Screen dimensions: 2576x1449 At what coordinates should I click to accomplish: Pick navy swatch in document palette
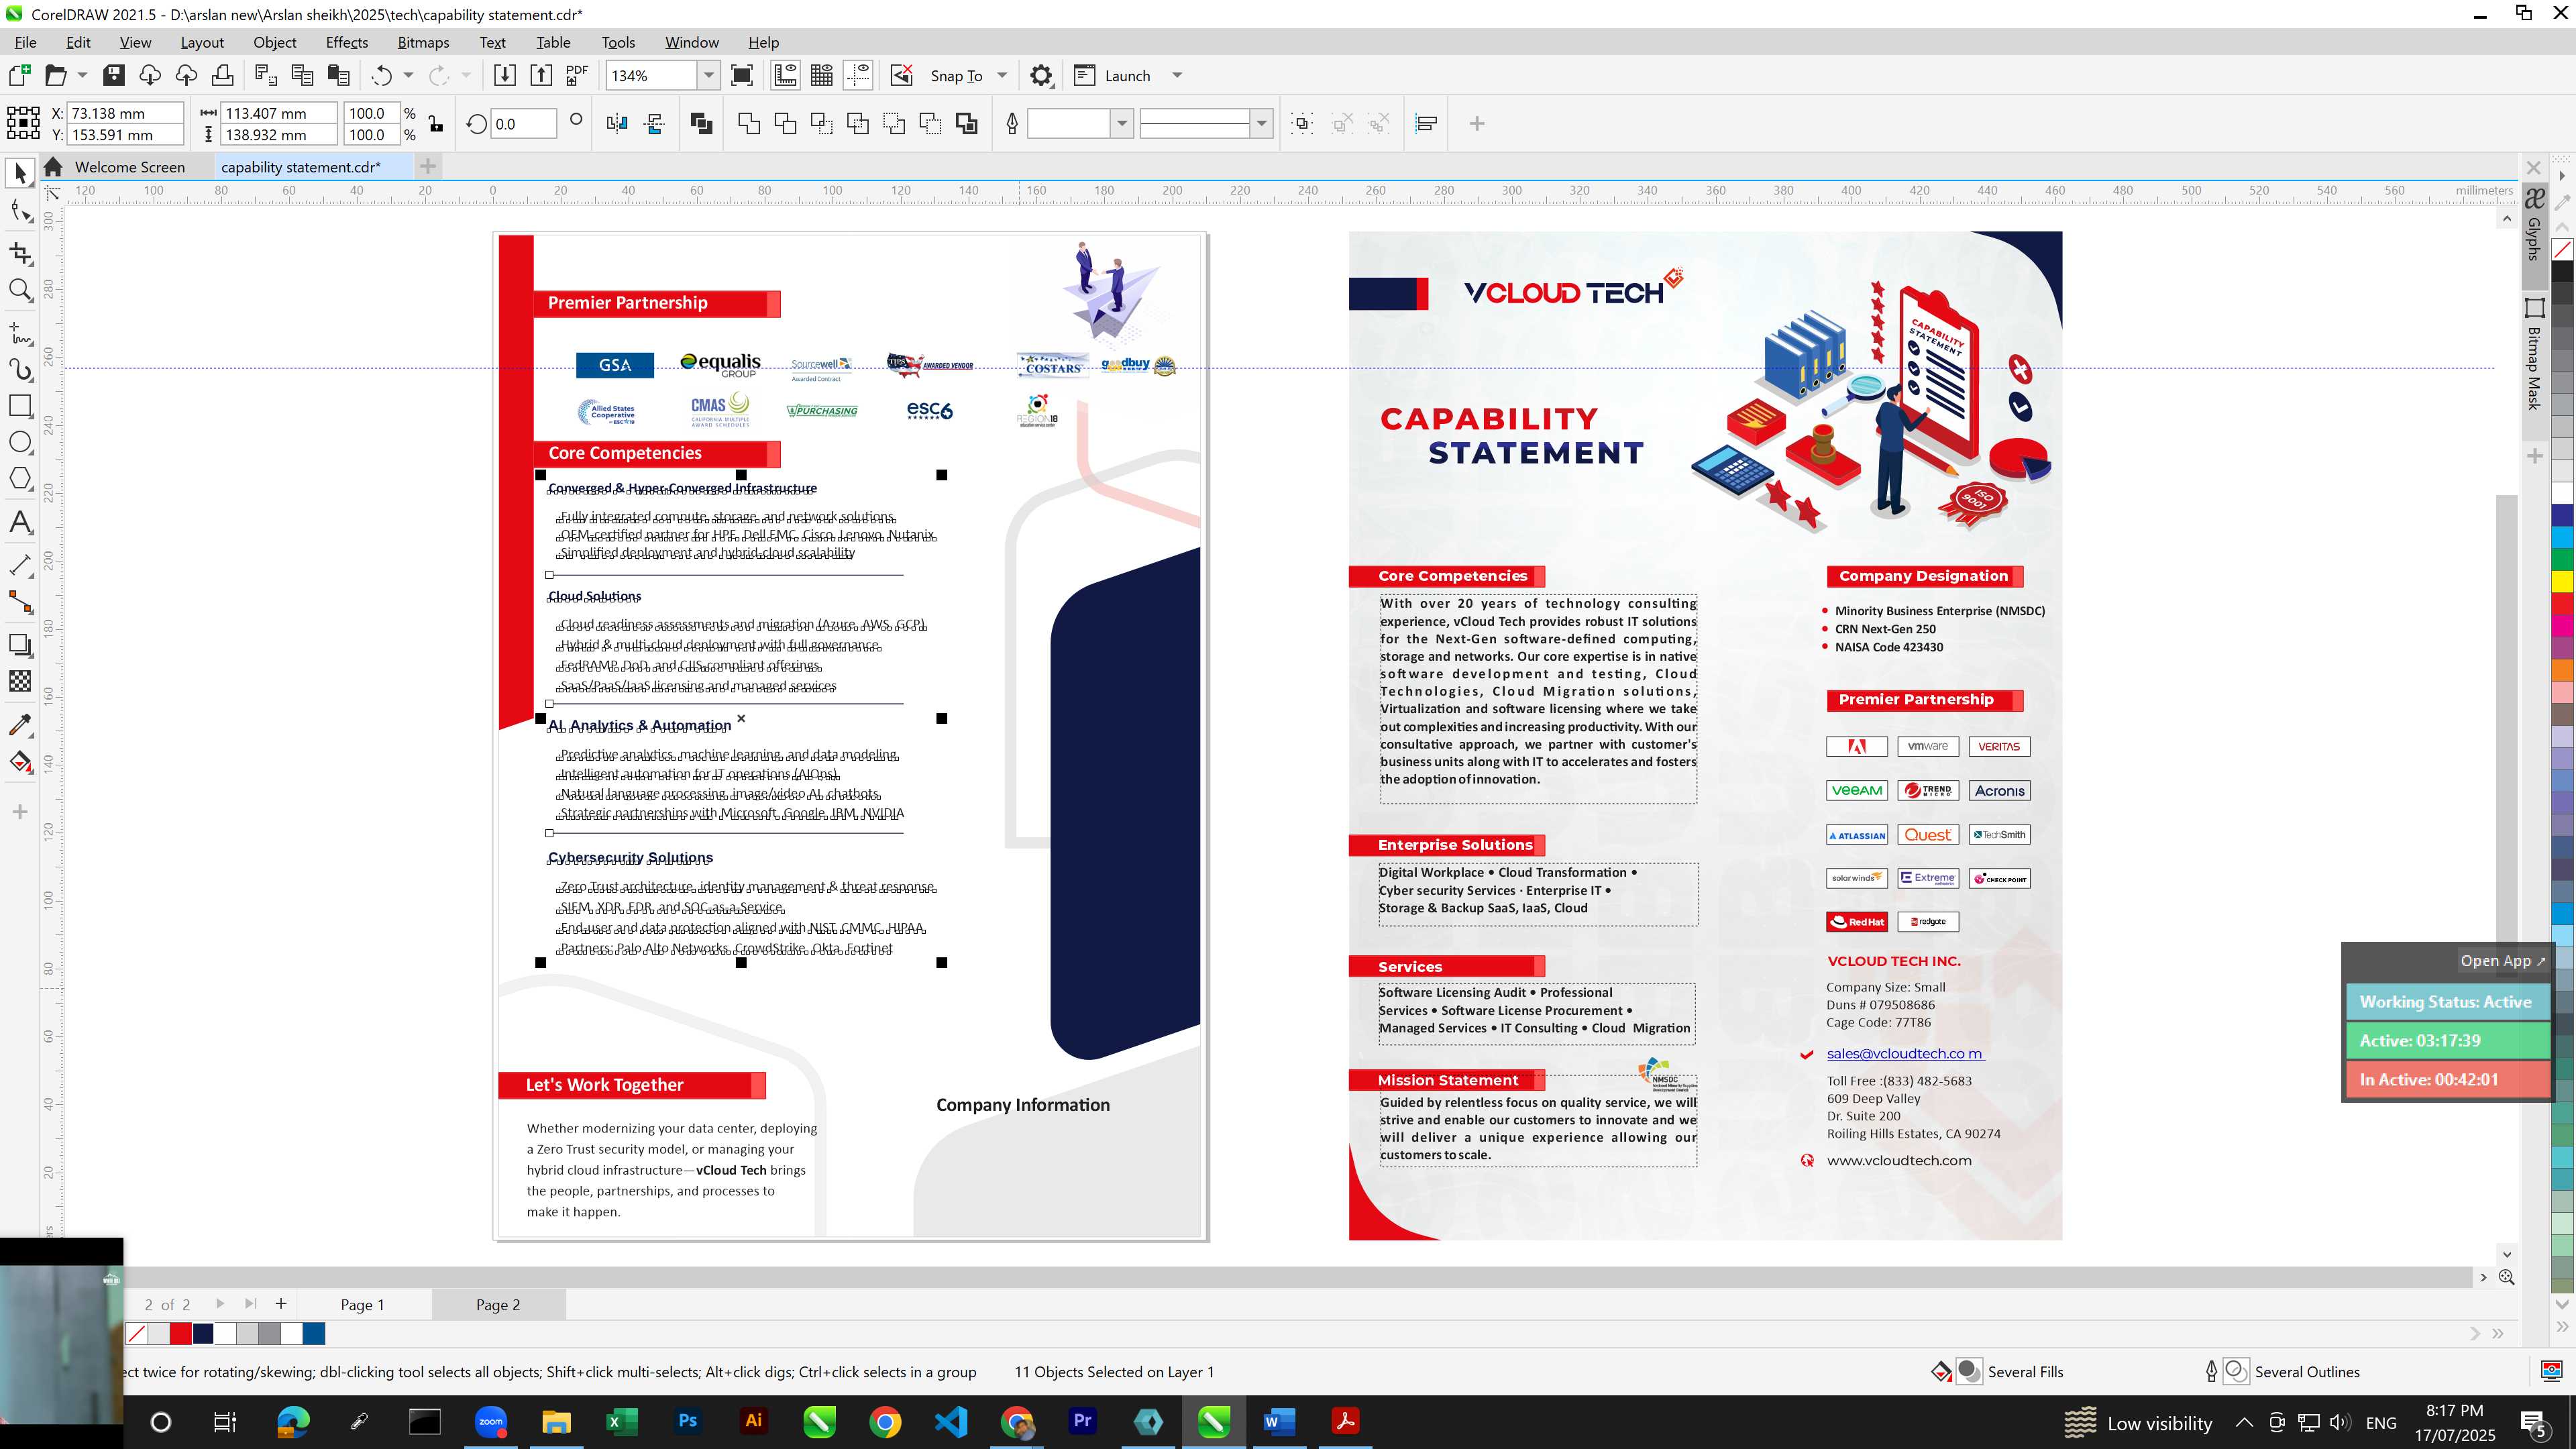click(x=203, y=1333)
